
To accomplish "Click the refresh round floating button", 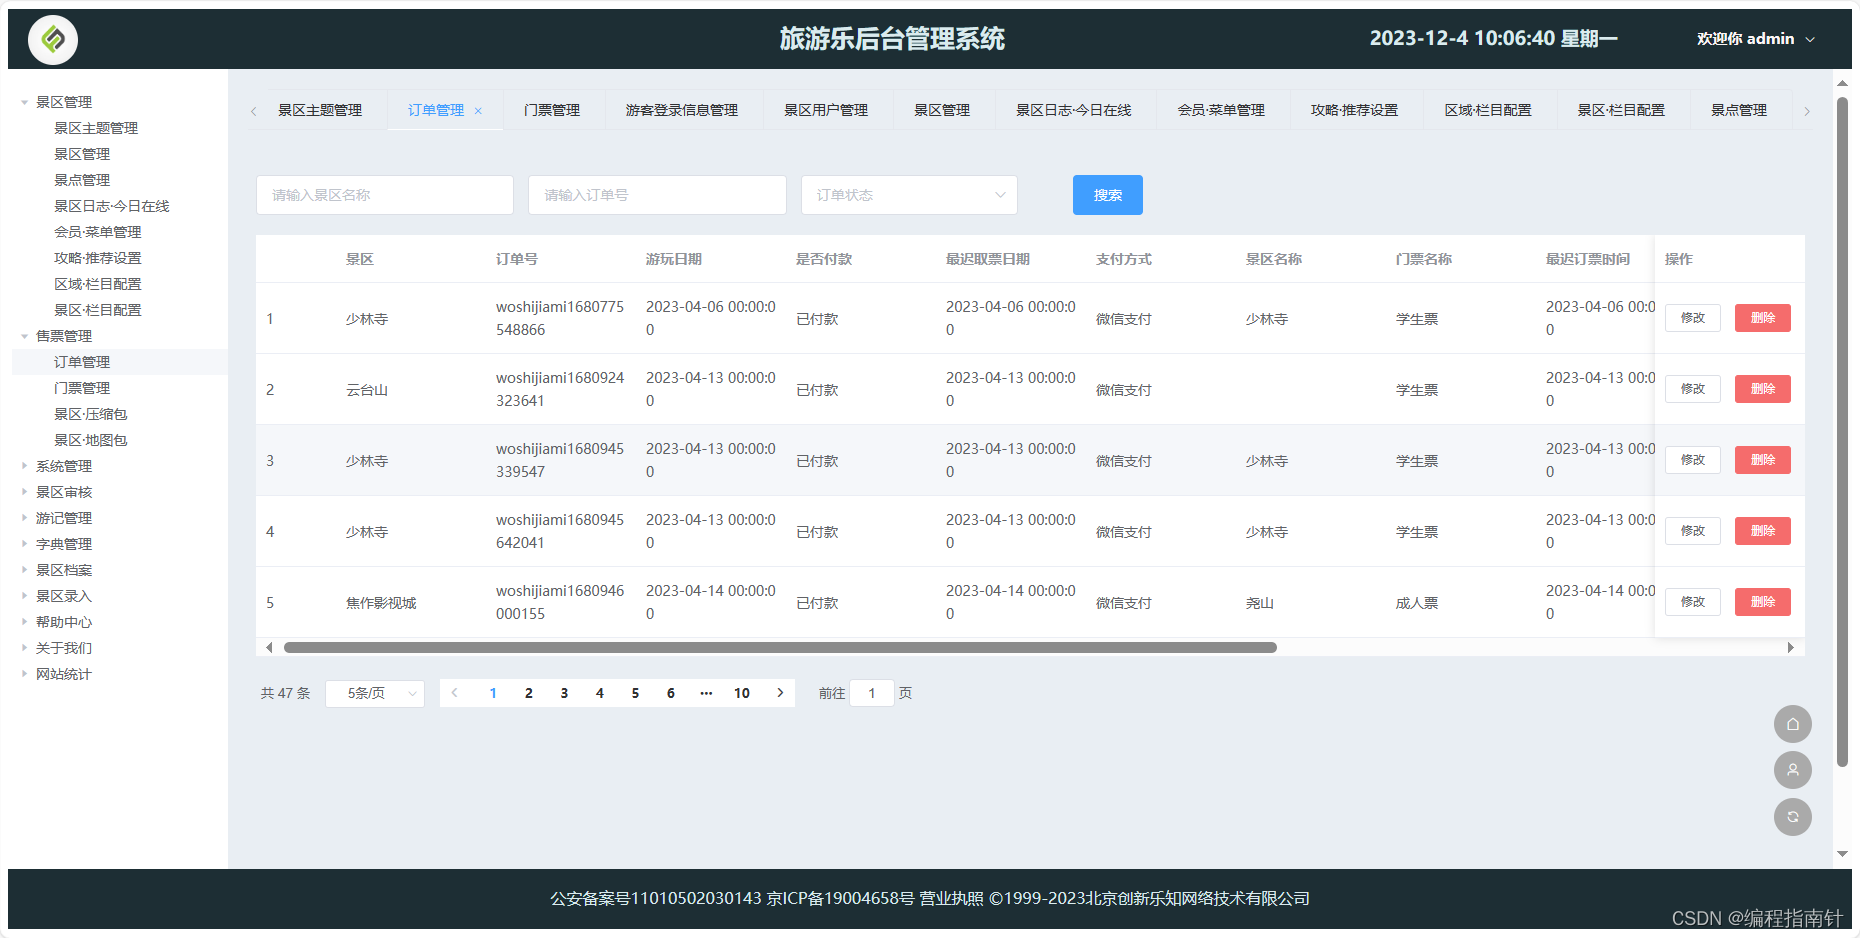I will pyautogui.click(x=1793, y=817).
